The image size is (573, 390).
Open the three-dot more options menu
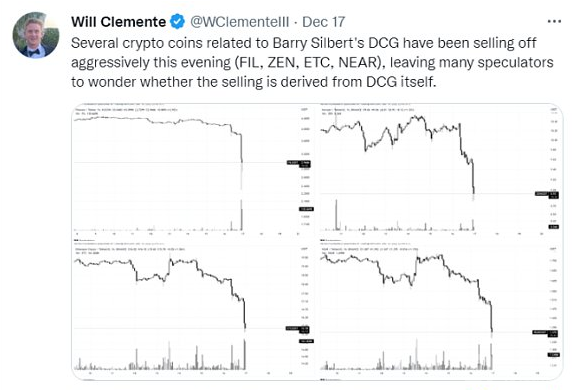554,22
